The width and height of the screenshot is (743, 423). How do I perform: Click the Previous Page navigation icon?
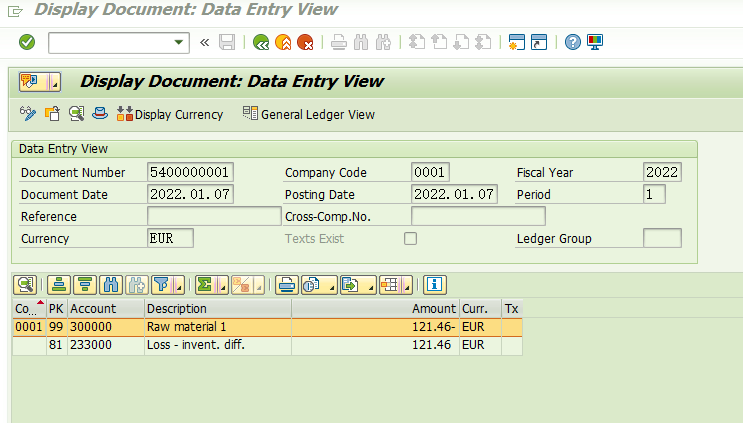click(439, 42)
